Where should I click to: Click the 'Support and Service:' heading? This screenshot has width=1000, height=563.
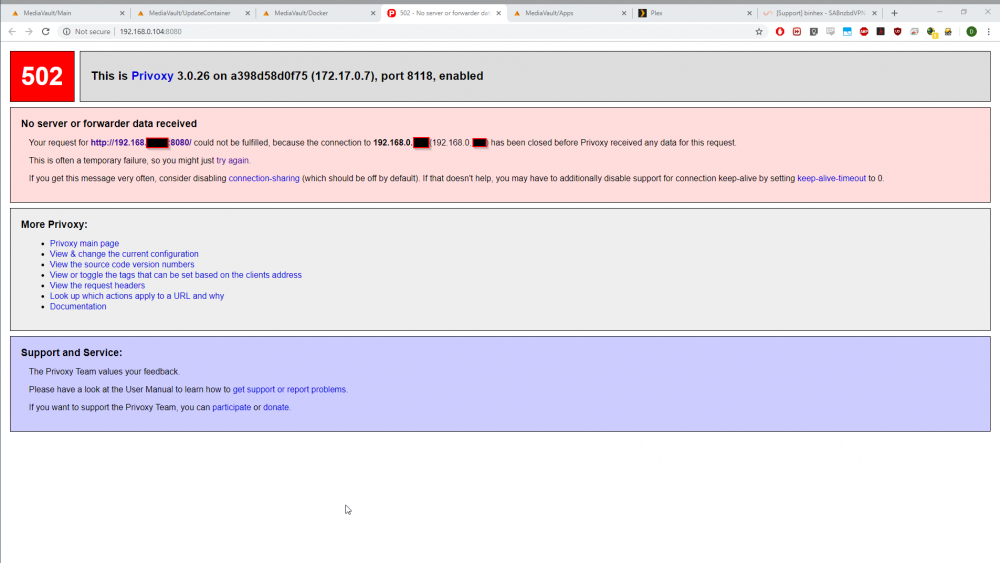click(71, 353)
